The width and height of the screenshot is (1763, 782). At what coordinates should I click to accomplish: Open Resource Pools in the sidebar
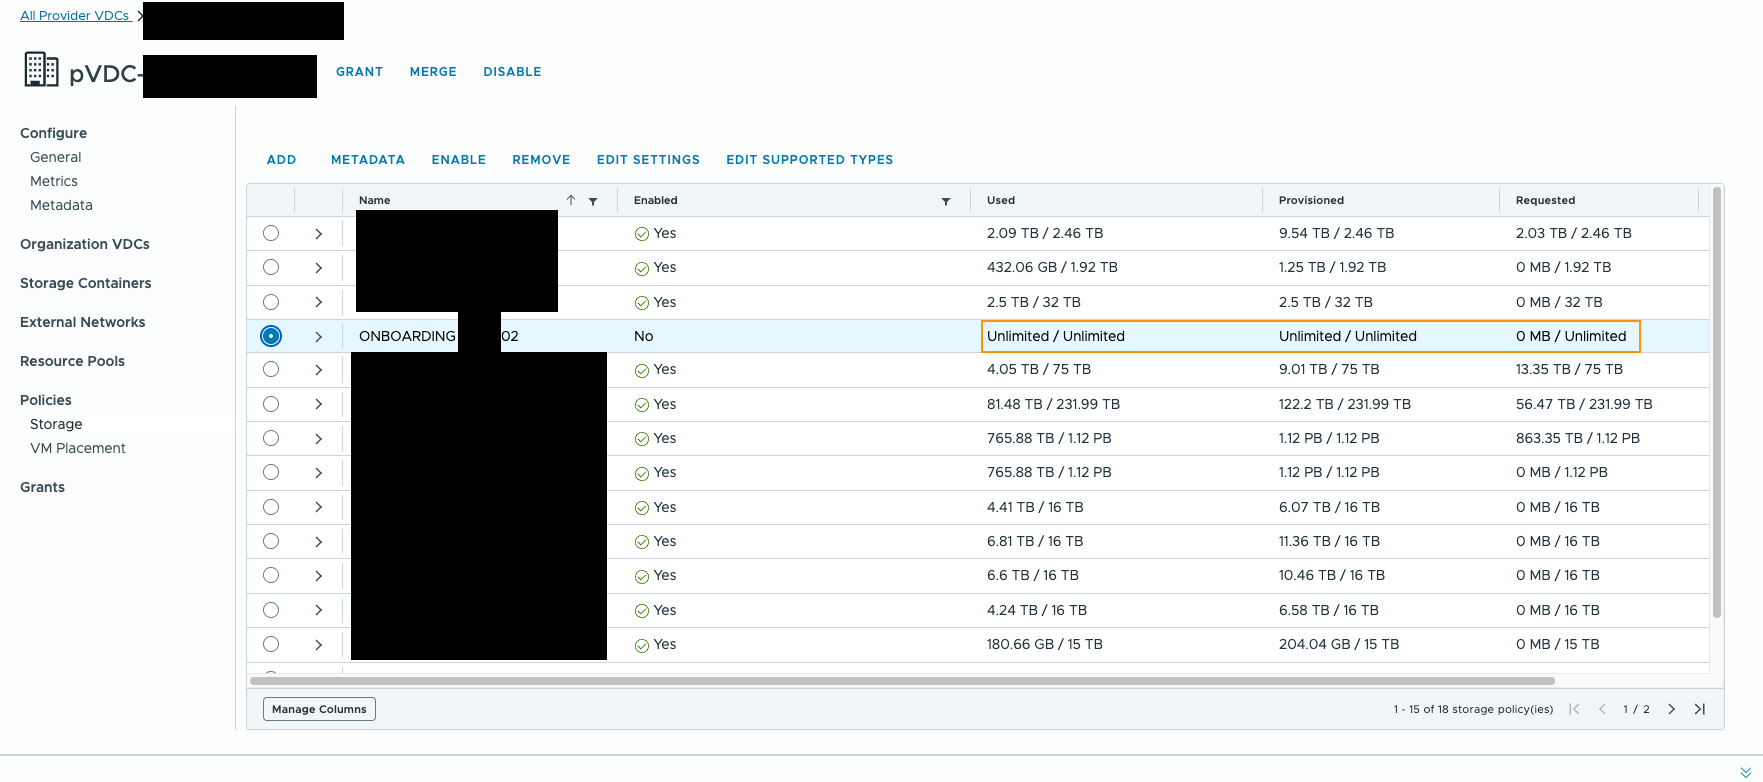pos(72,361)
